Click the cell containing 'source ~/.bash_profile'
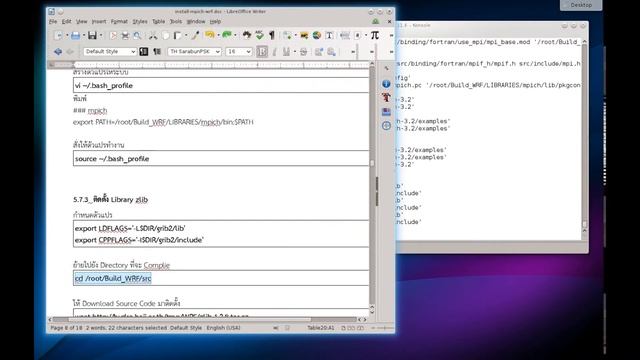This screenshot has height=360, width=640. click(221, 158)
